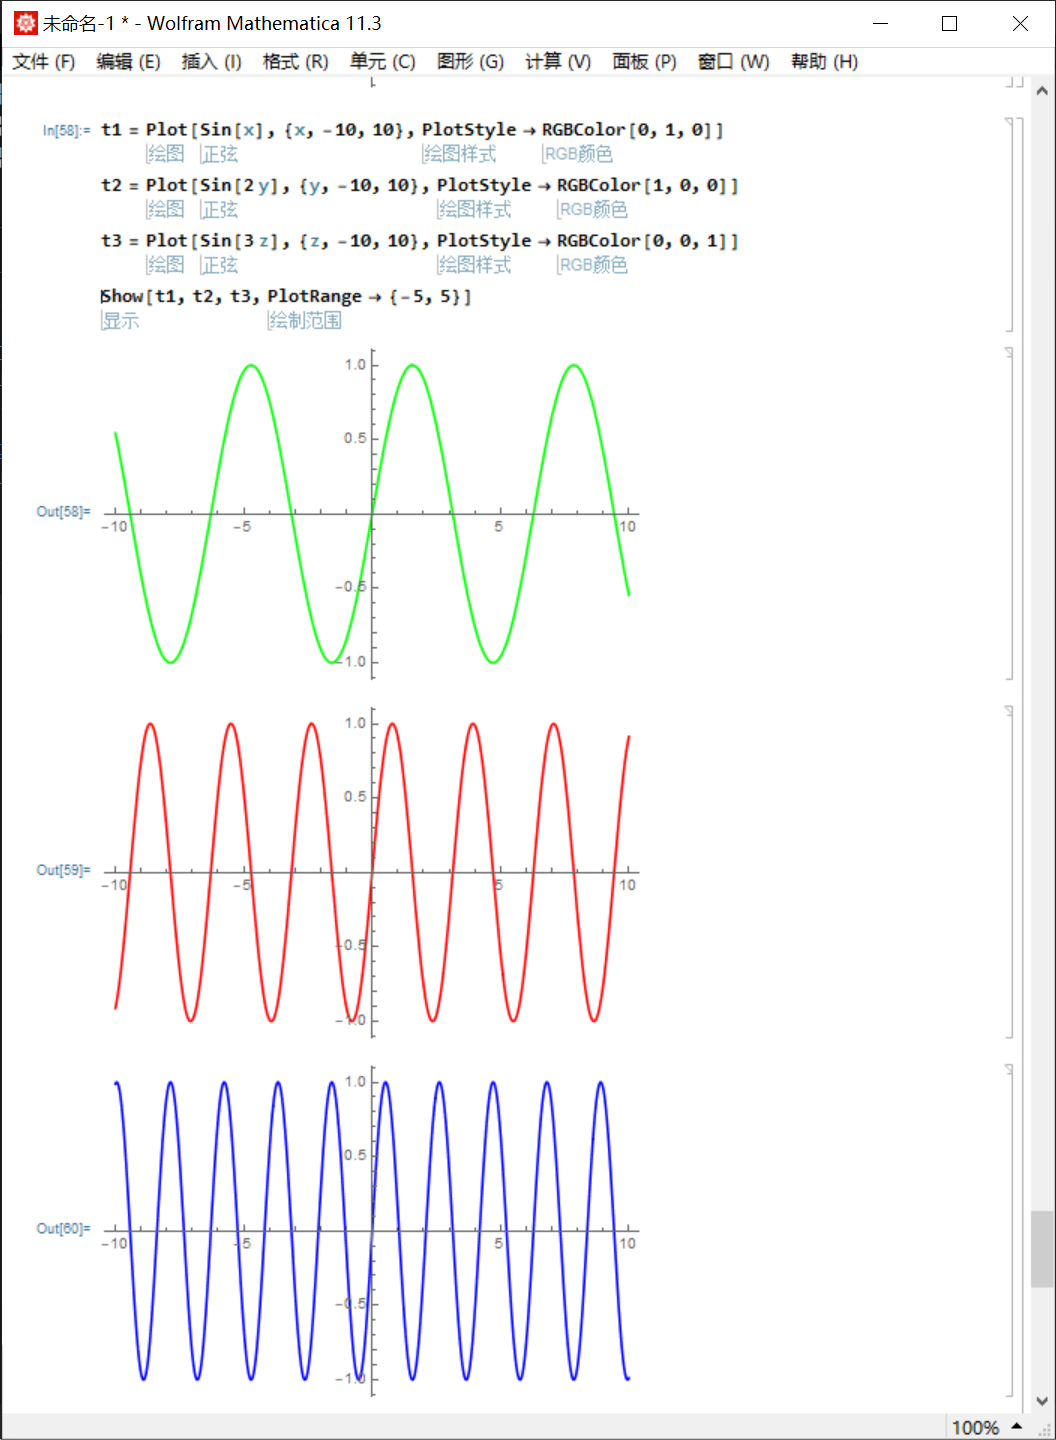Click the 100% zoom control in the status bar
The height and width of the screenshot is (1440, 1056).
point(977,1427)
